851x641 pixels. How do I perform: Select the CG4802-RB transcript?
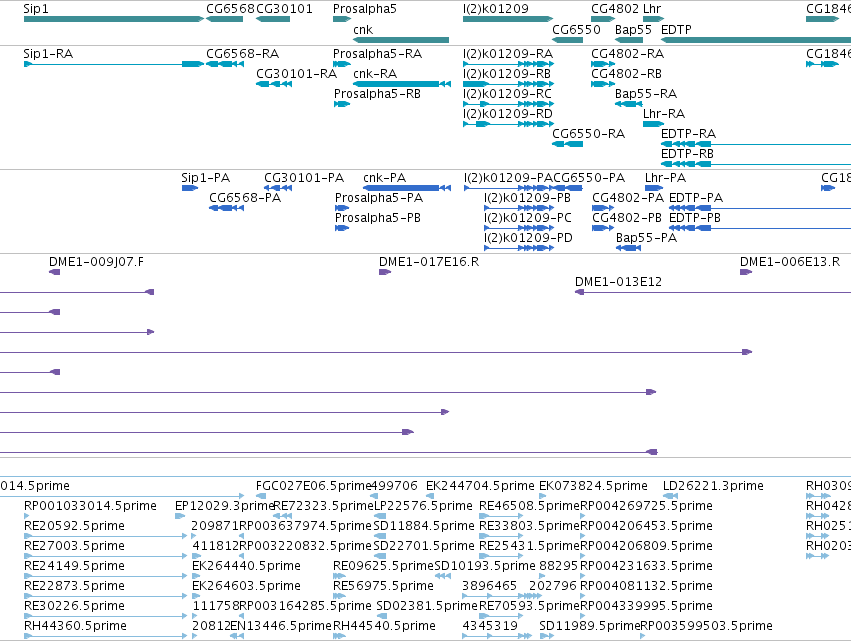603,84
